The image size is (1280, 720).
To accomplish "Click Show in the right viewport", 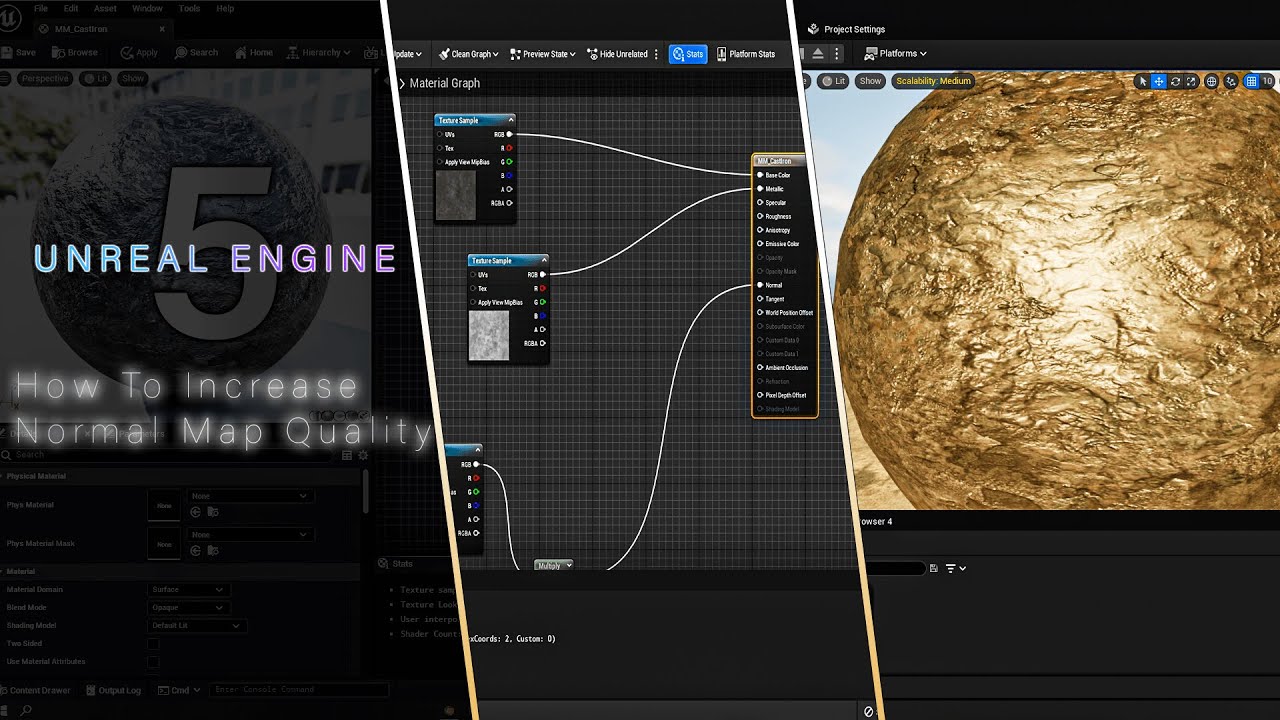I will pos(871,81).
